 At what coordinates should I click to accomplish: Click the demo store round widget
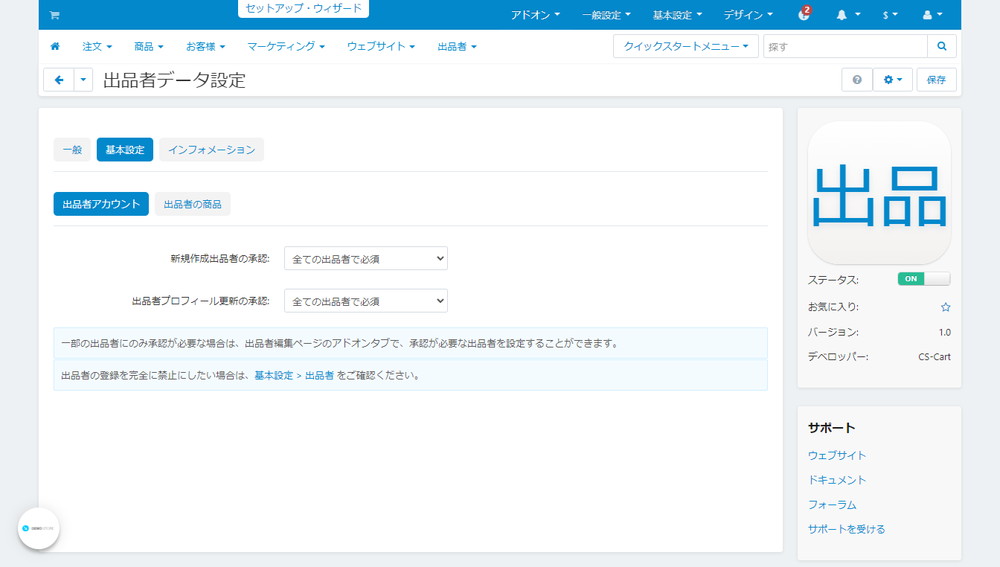38,528
